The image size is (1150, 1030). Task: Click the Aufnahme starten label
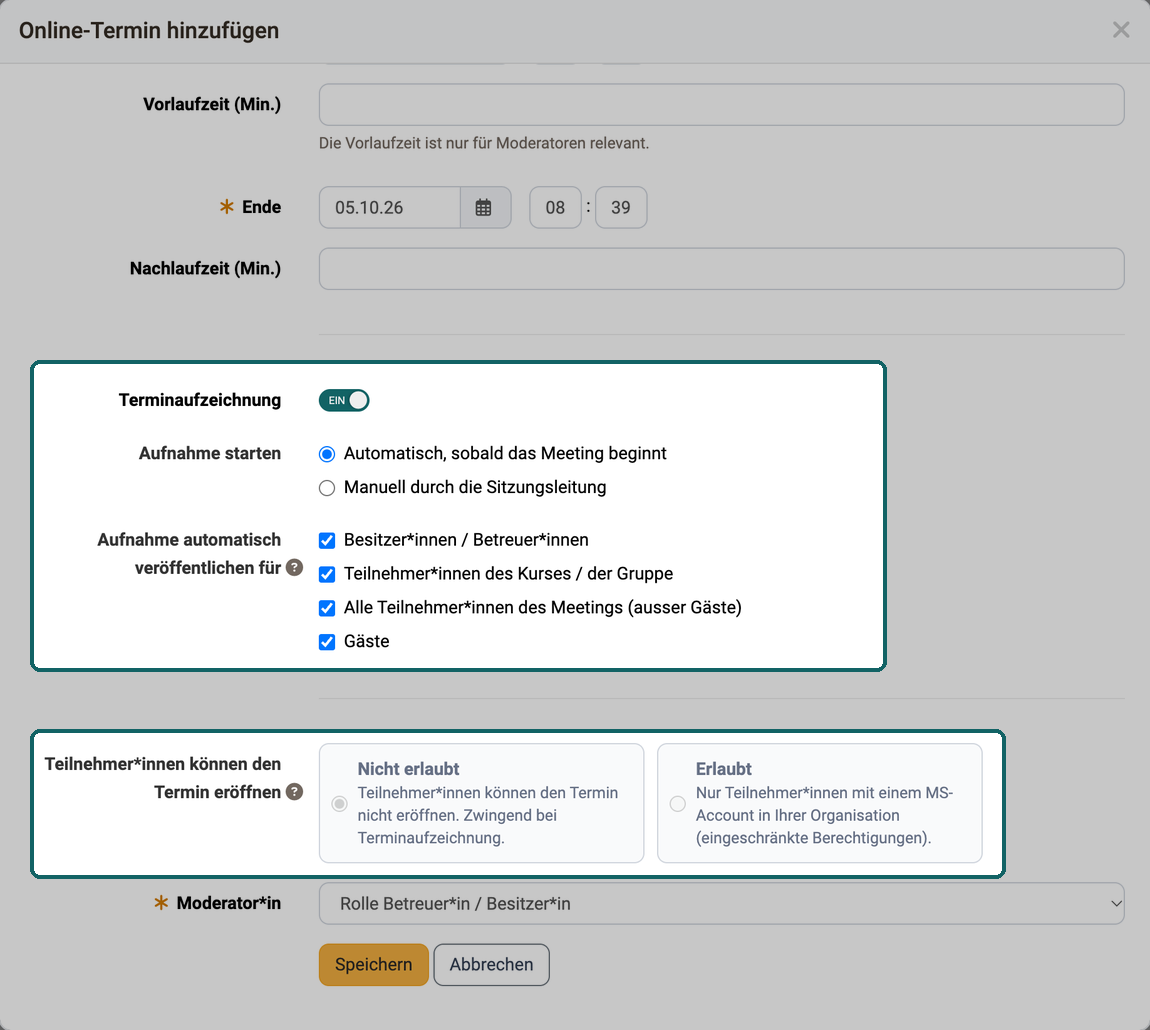point(210,453)
